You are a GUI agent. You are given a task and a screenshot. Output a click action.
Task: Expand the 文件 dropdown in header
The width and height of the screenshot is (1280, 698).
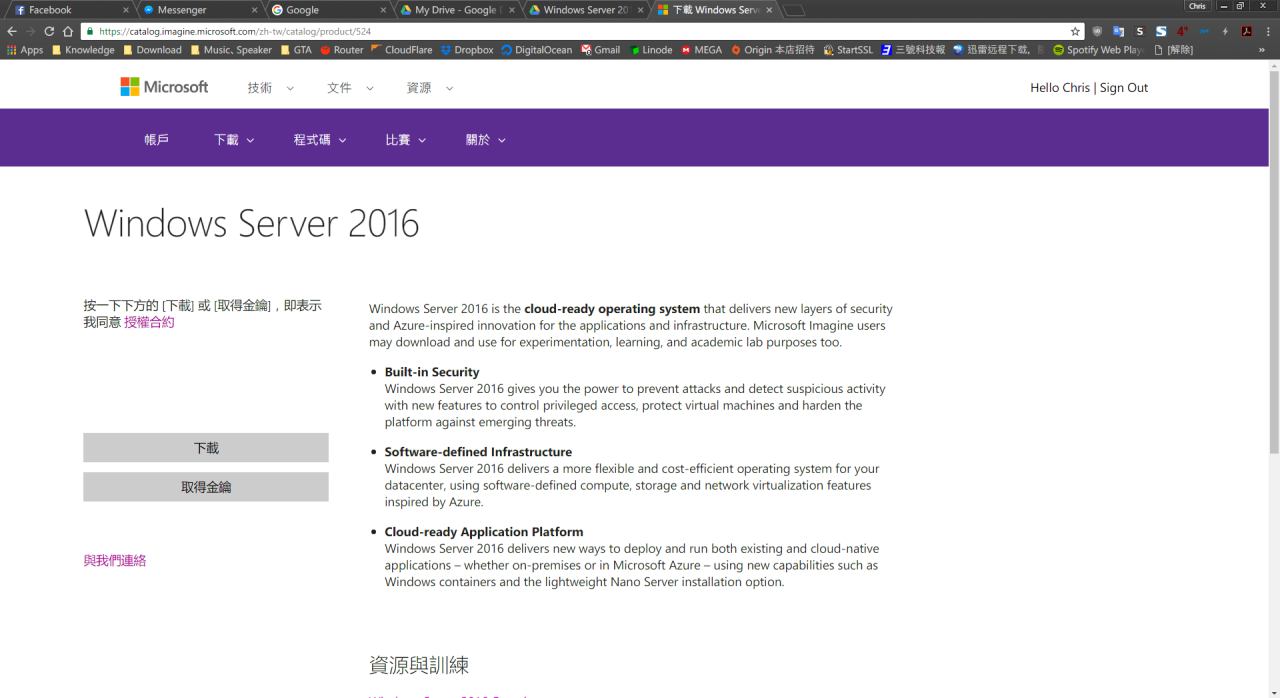tap(350, 88)
